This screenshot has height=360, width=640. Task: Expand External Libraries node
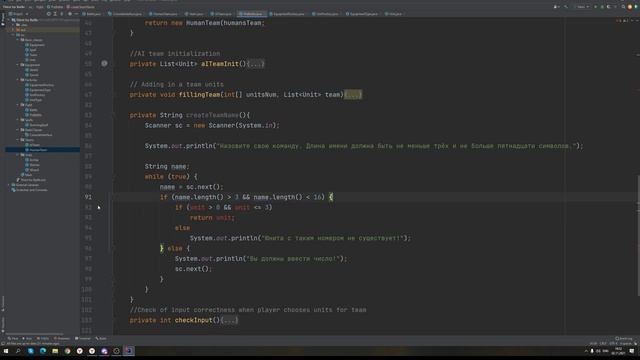tap(9, 185)
